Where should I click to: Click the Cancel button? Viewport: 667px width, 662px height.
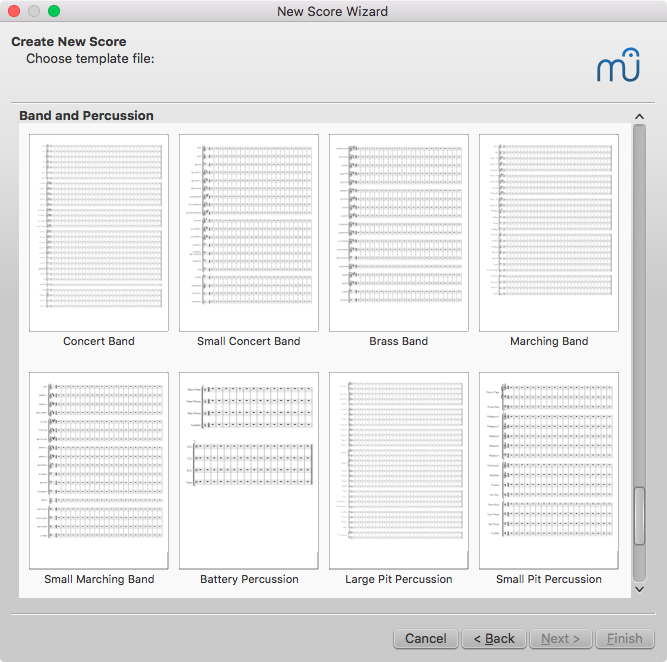426,639
